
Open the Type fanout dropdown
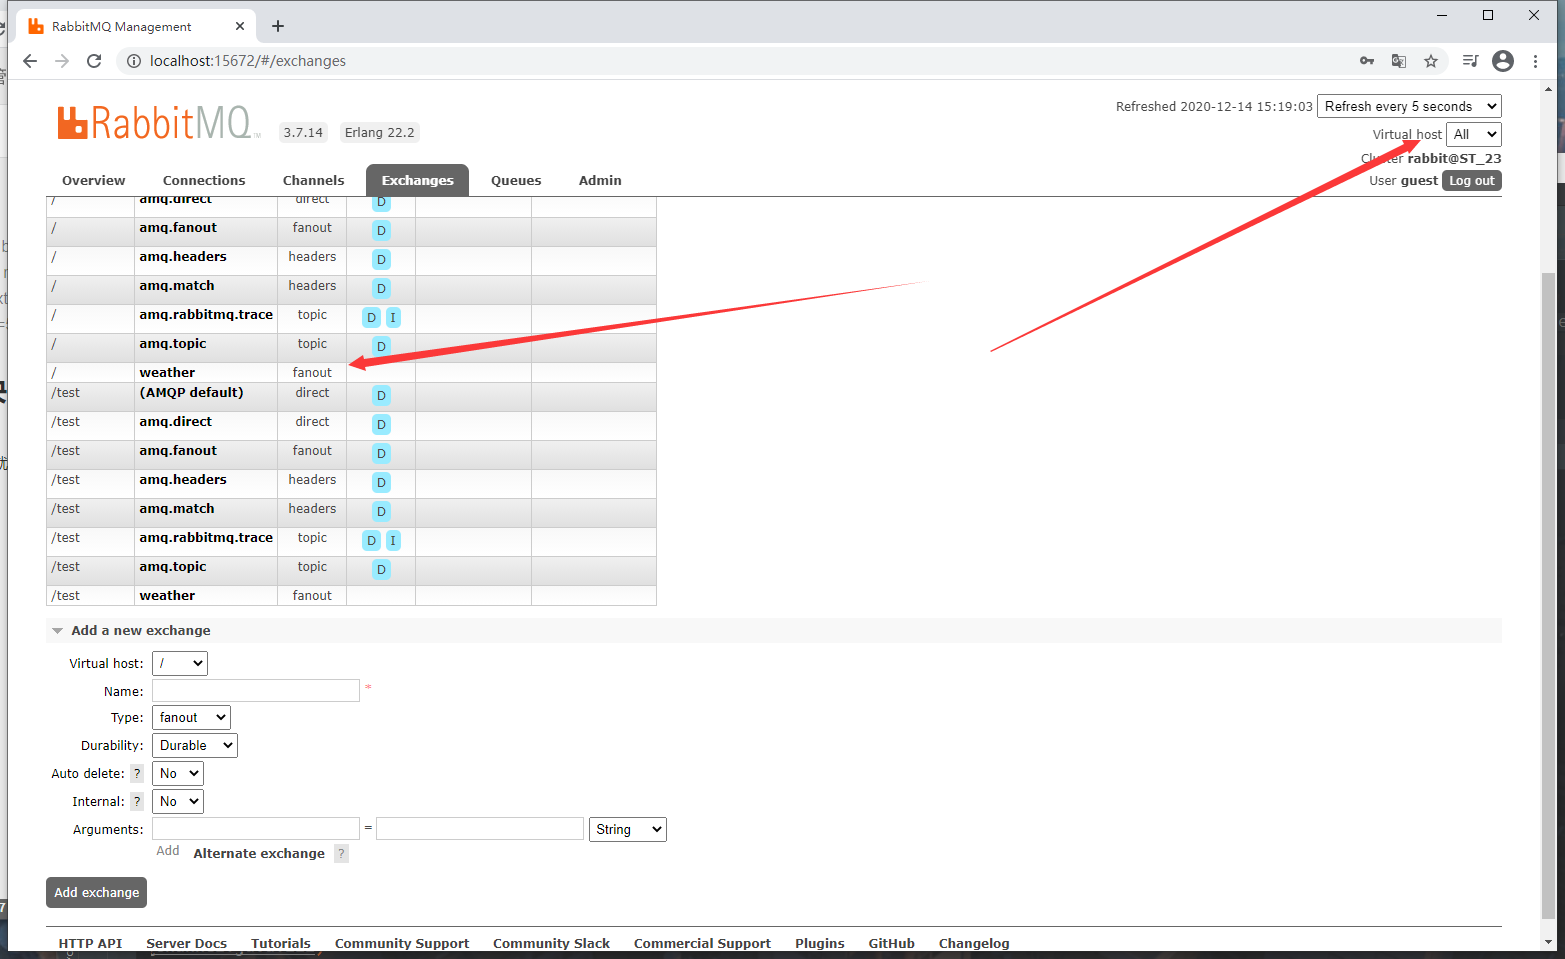pos(191,717)
